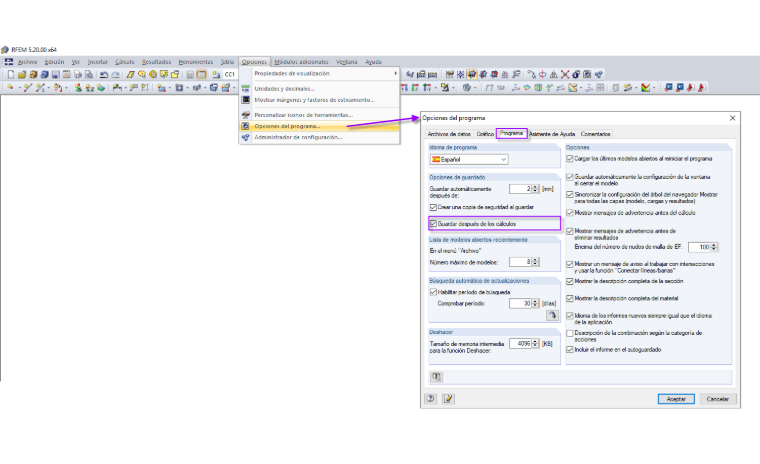Viewport: 760px width, 464px height.
Task: Toggle 'Incluir el informe en el autoguardado'
Action: coord(570,350)
